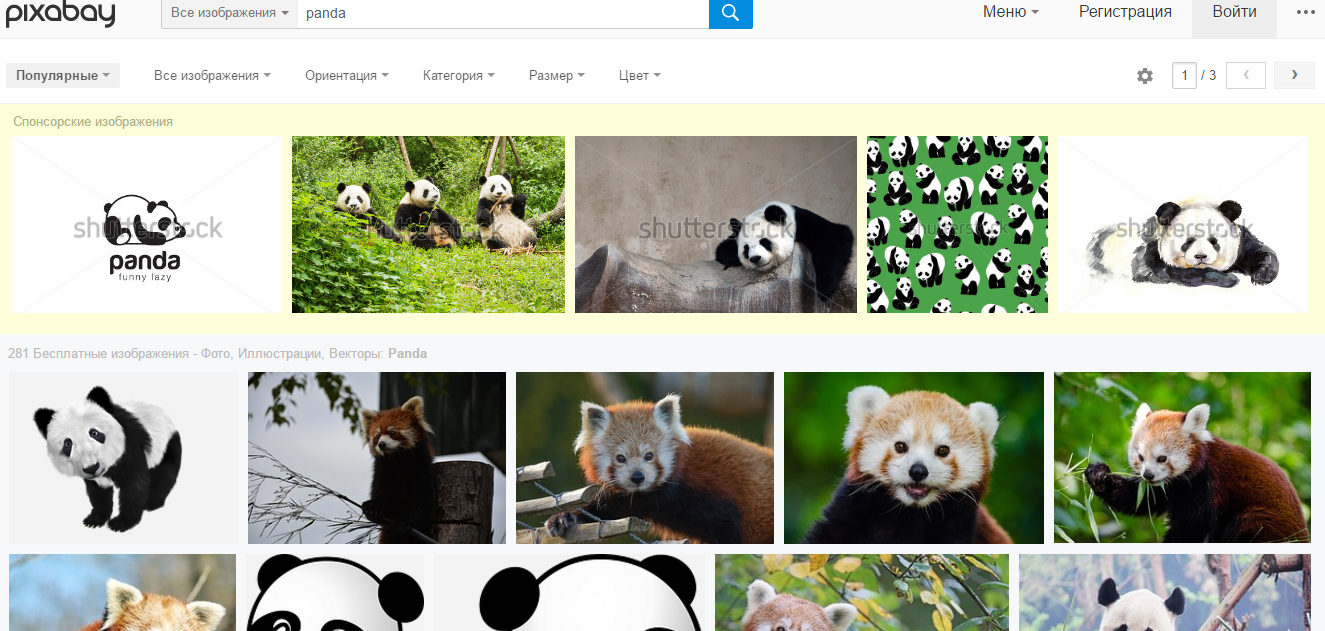
Task: Open sponsored sleeping panda on rock photo
Action: click(716, 224)
